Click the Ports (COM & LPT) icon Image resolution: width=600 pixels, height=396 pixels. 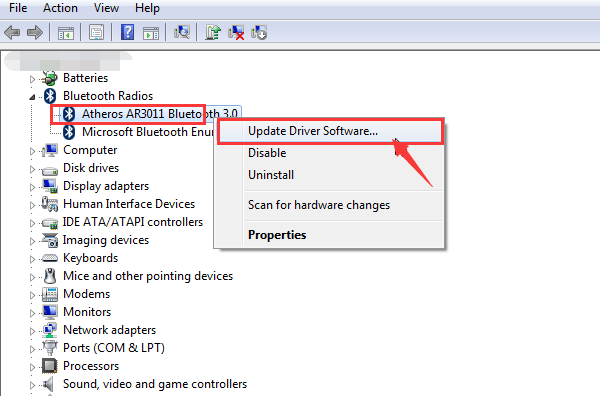(x=50, y=348)
